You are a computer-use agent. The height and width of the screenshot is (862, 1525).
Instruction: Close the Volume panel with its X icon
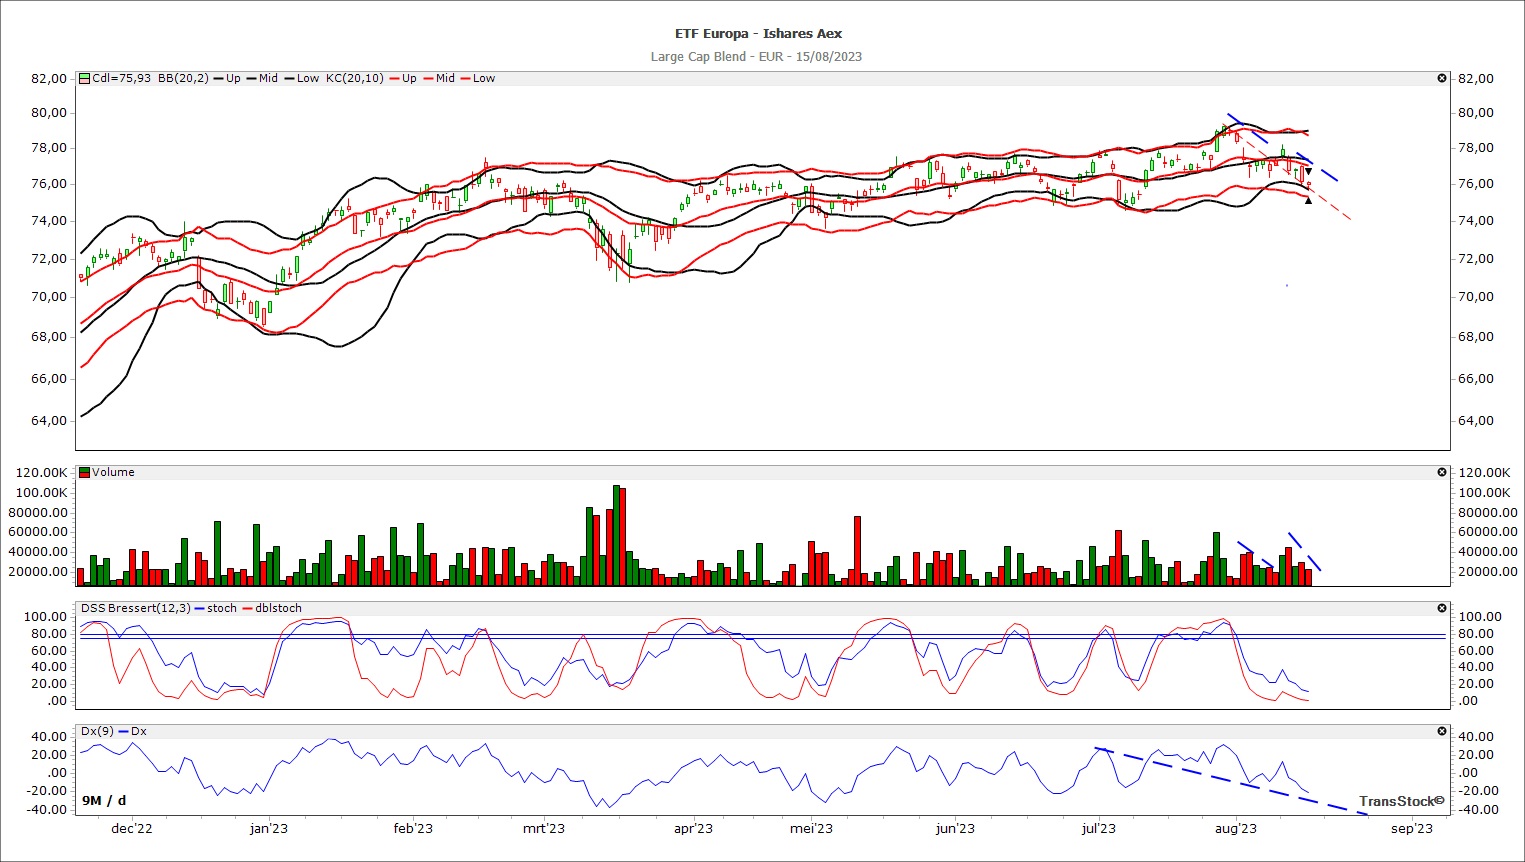pyautogui.click(x=1442, y=472)
